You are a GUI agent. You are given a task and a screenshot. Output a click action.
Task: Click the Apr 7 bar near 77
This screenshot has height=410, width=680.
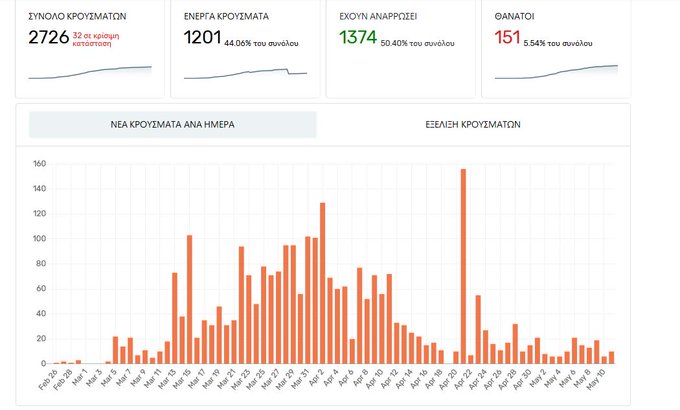360,315
